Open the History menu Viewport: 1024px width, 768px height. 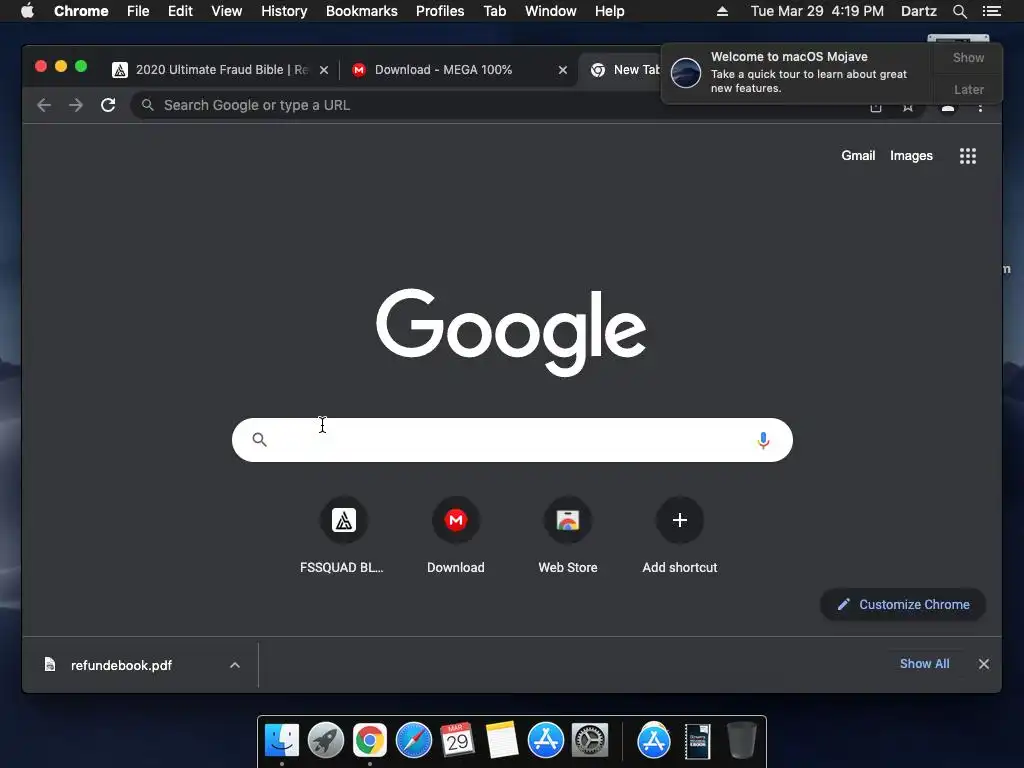284,11
